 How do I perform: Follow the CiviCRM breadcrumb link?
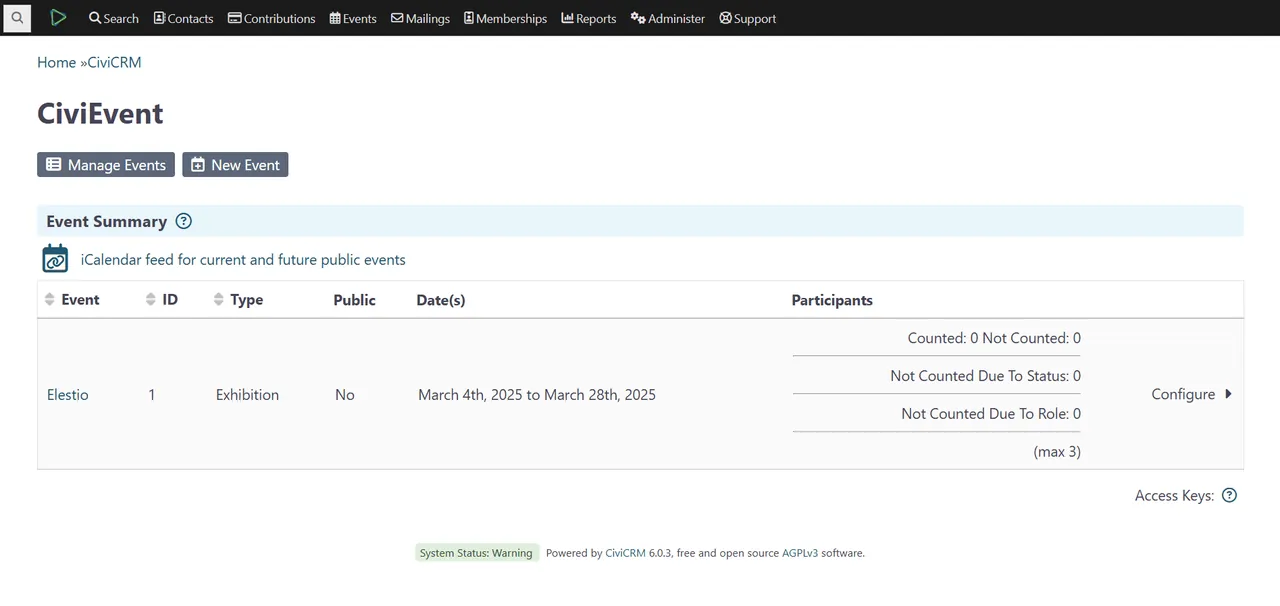point(115,62)
